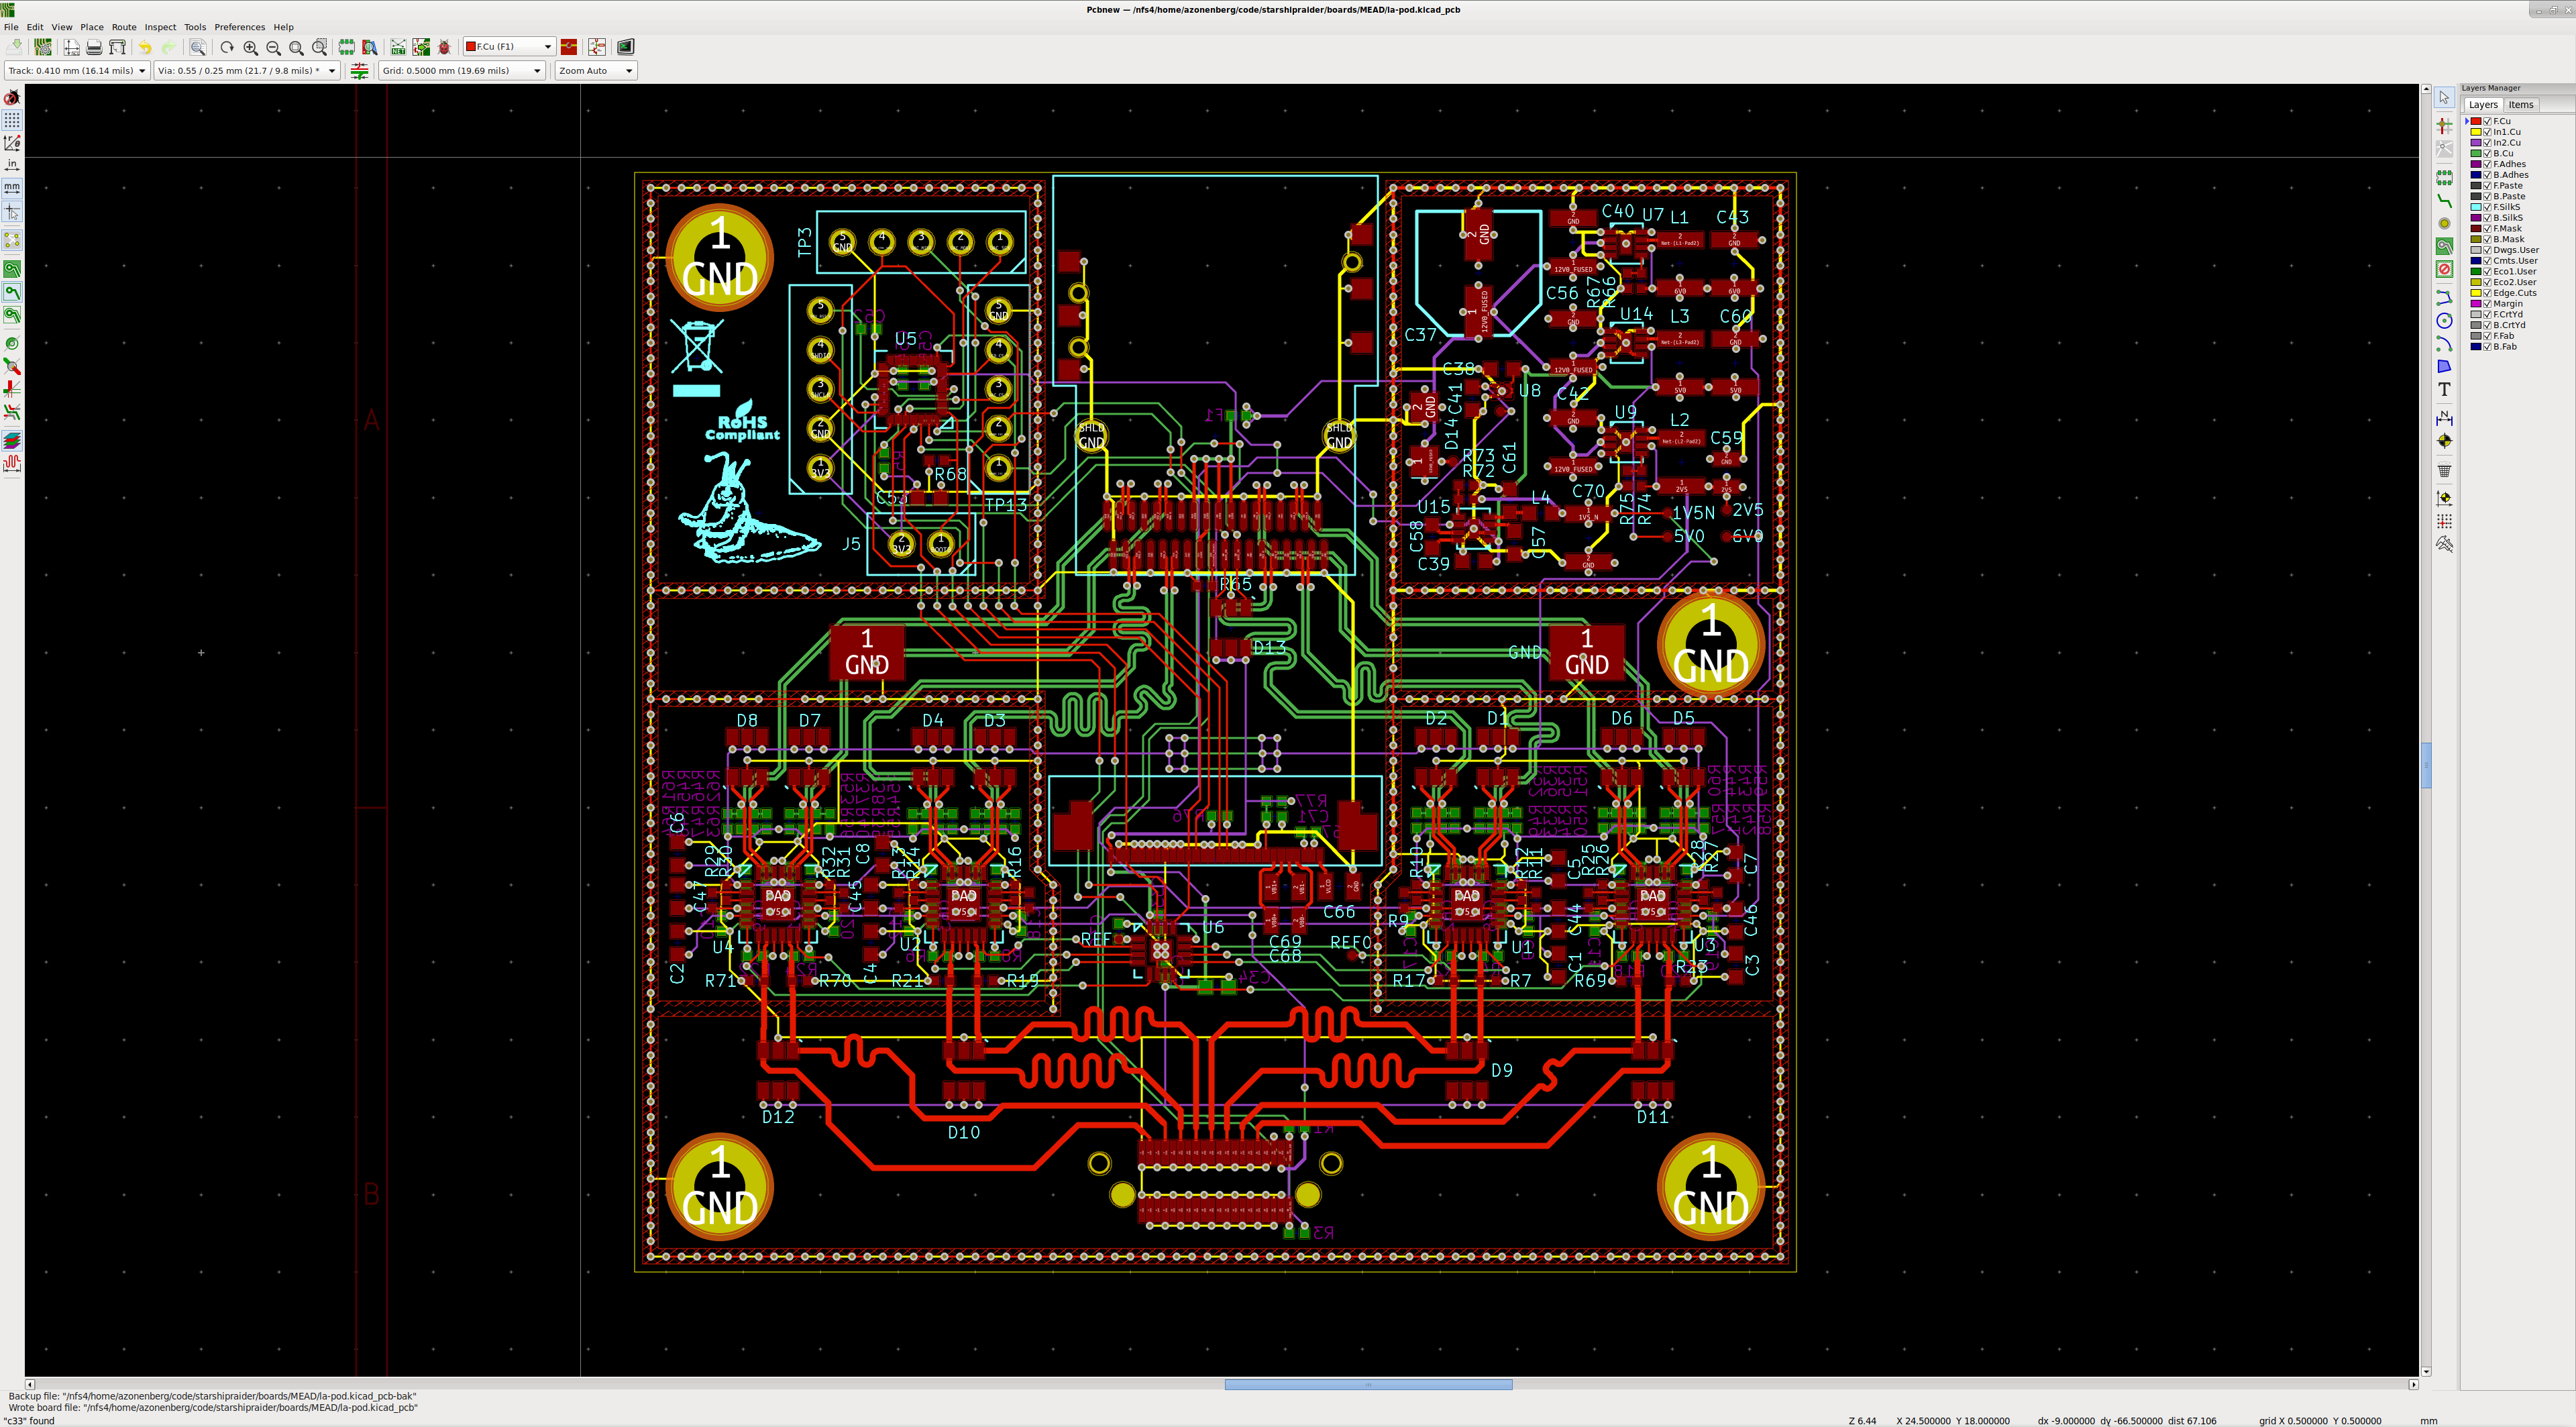Zoom out using the toolbar magnifier

tap(273, 47)
